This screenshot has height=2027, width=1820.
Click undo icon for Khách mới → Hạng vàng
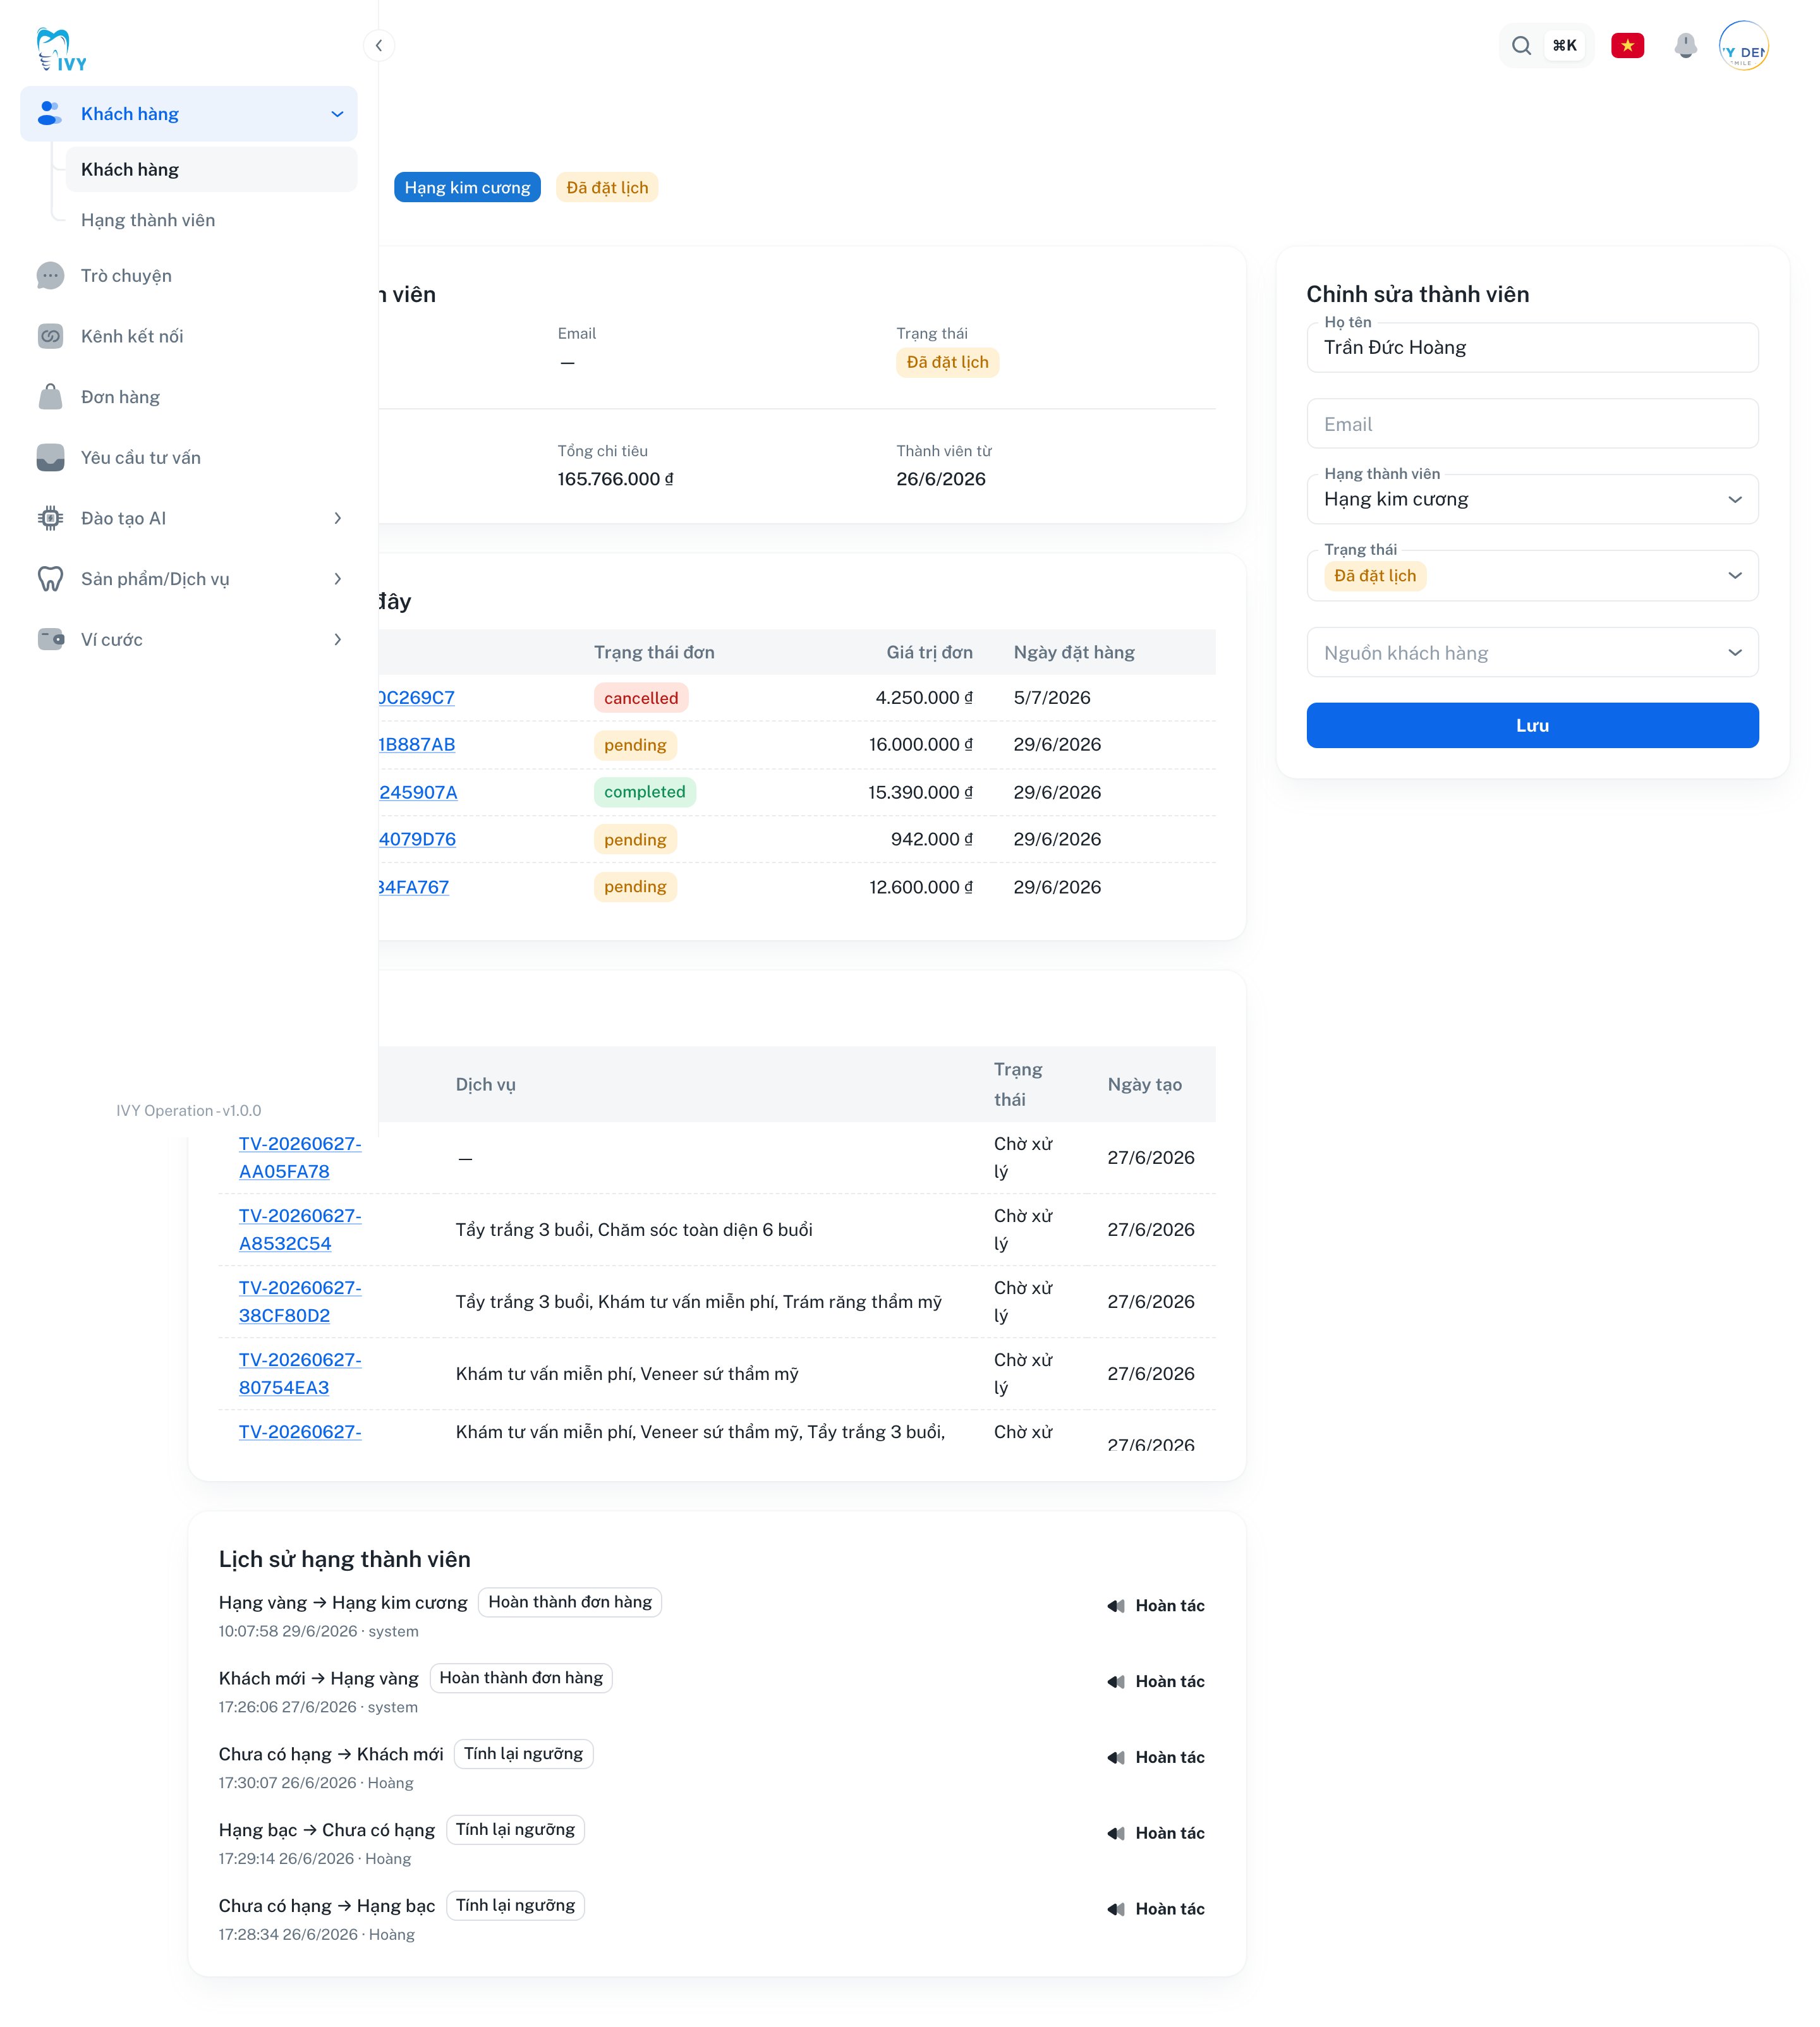[x=1115, y=1681]
